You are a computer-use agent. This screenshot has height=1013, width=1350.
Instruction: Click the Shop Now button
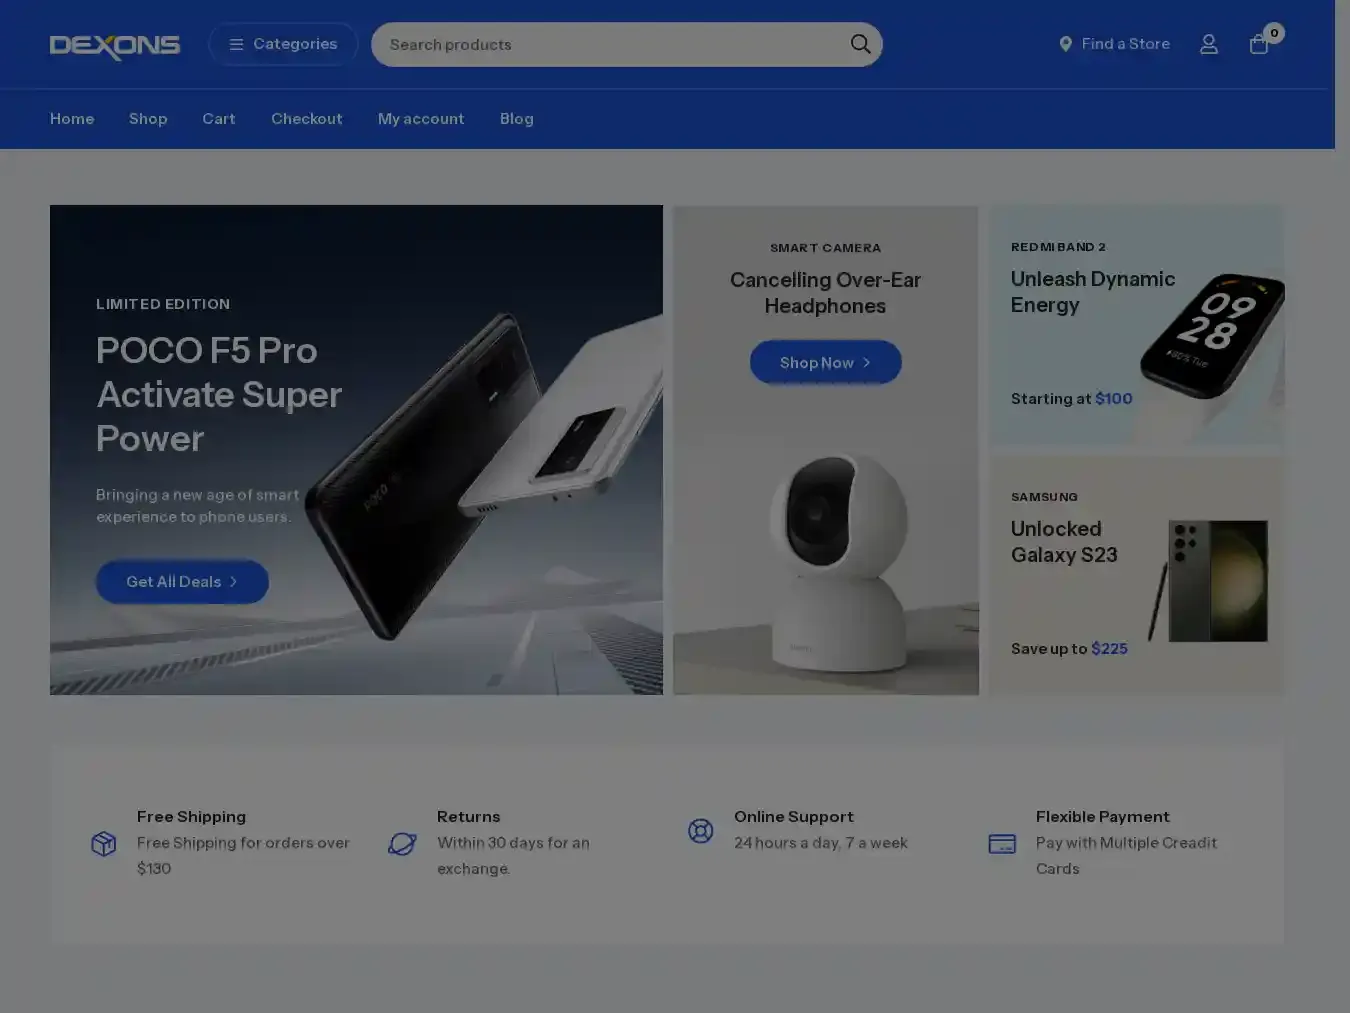click(826, 363)
